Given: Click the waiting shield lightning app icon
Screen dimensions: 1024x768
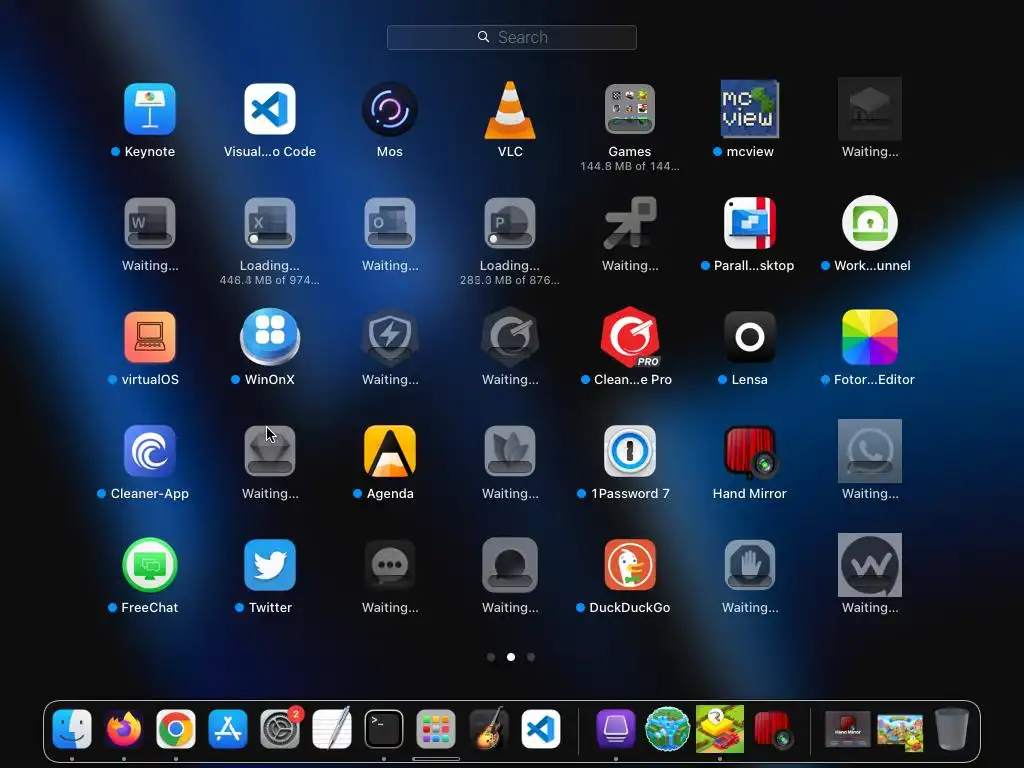Looking at the screenshot, I should click(x=390, y=337).
